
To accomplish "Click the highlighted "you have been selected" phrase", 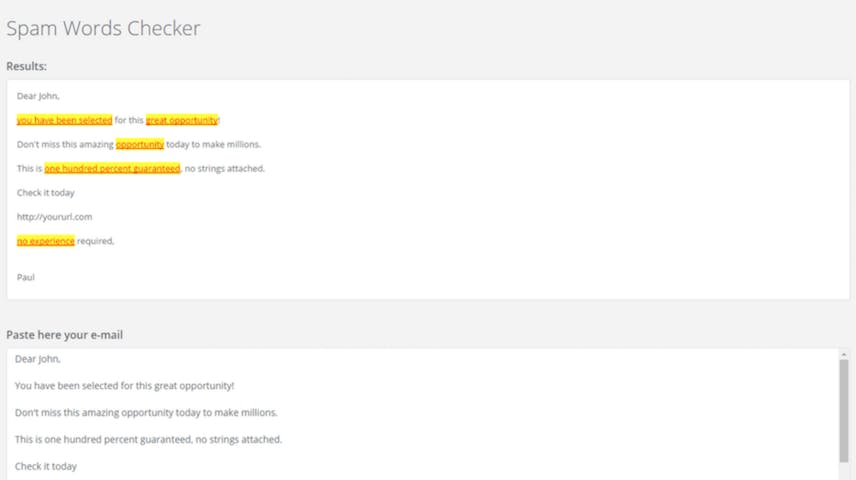I will pos(64,120).
